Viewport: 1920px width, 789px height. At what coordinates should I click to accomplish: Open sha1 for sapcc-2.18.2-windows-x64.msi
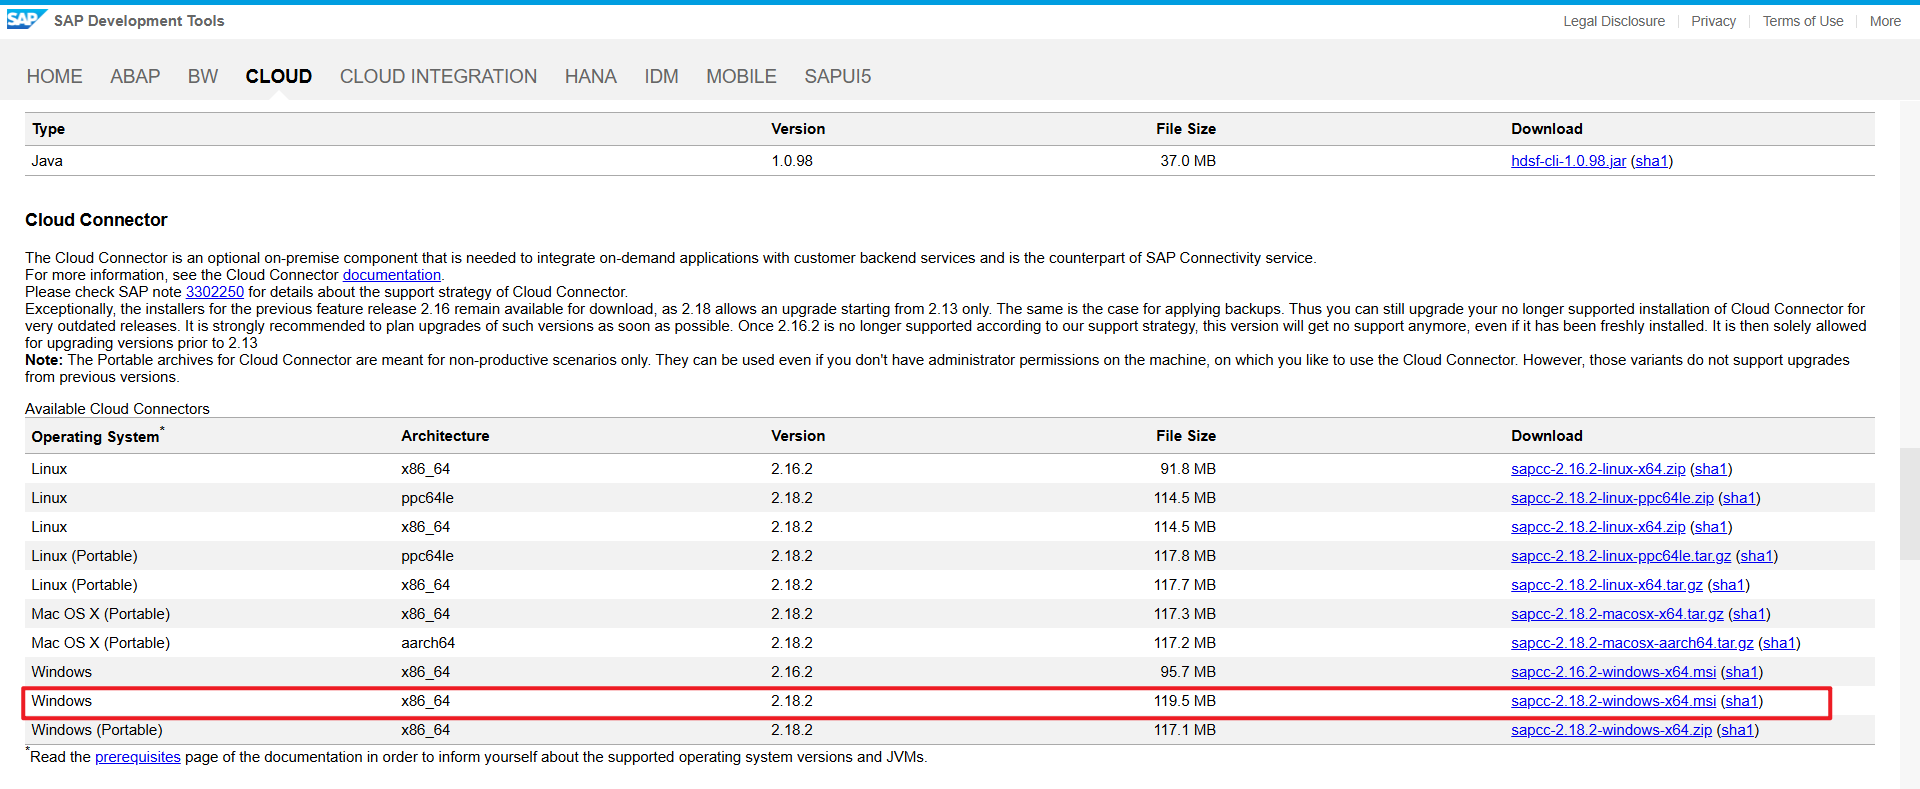pos(1742,701)
